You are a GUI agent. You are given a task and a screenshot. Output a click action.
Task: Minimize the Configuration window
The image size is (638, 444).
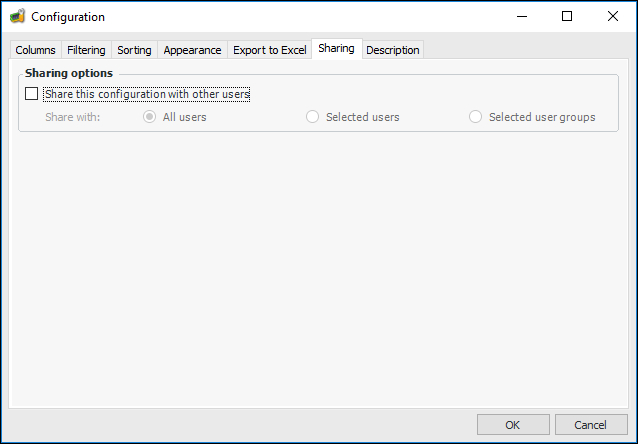click(522, 17)
